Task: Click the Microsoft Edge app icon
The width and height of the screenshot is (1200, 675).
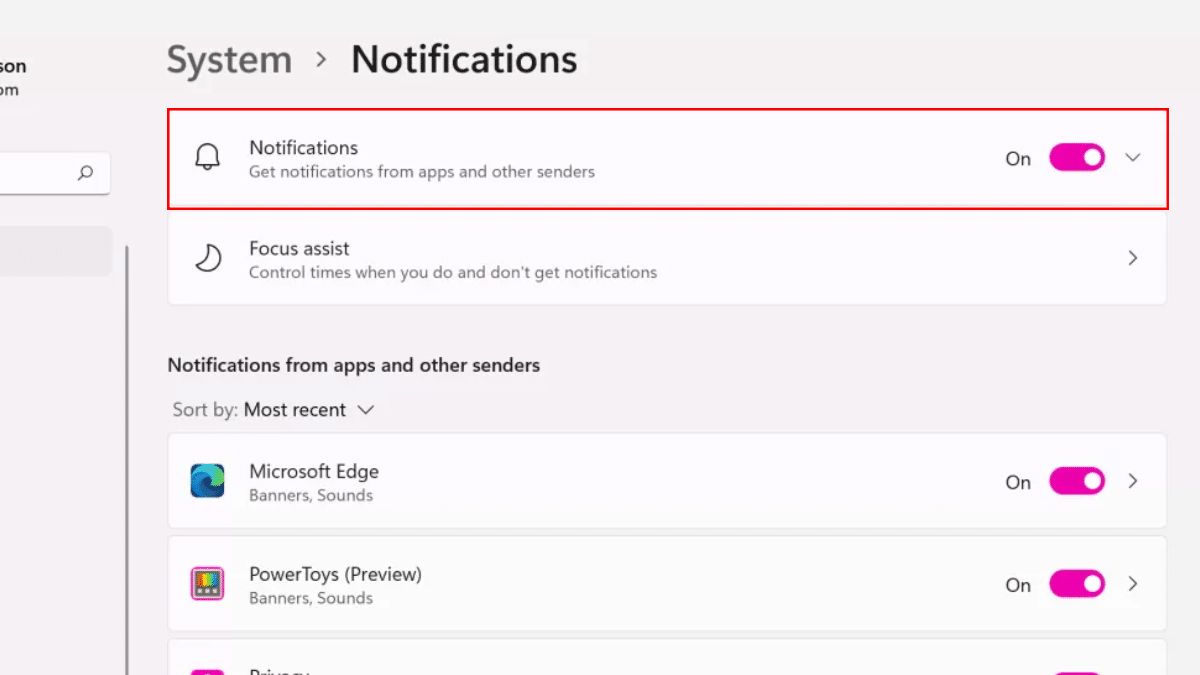Action: click(207, 481)
